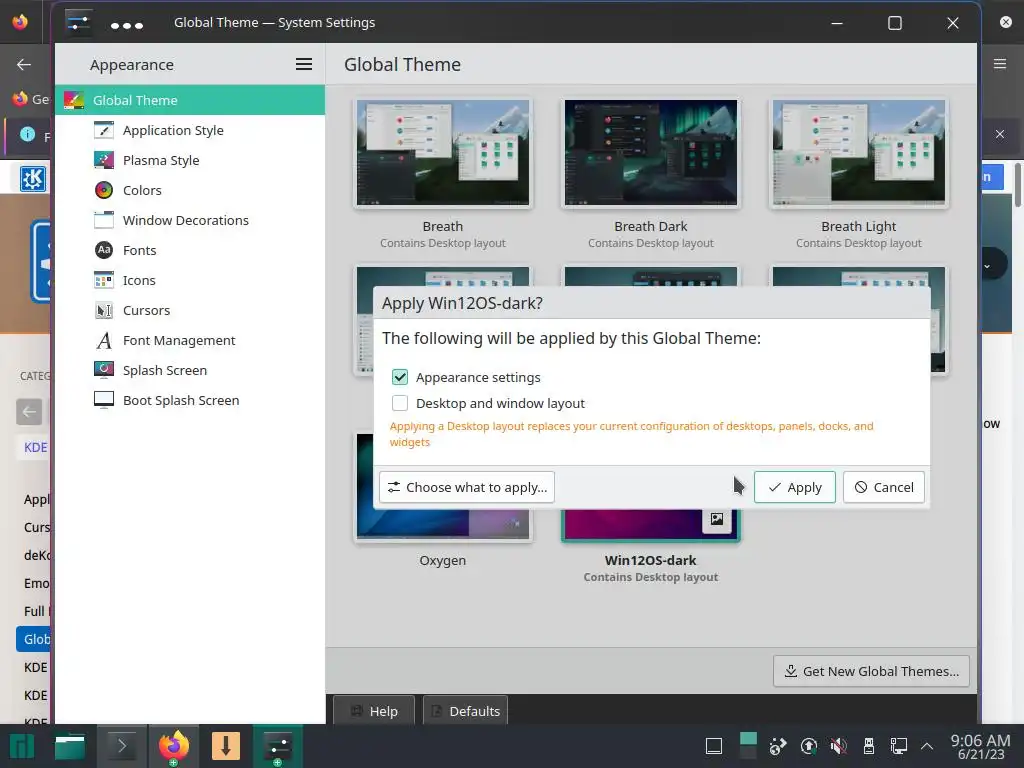This screenshot has width=1024, height=768.
Task: Click System Settings sliders icon in titlebar
Action: pyautogui.click(x=78, y=22)
